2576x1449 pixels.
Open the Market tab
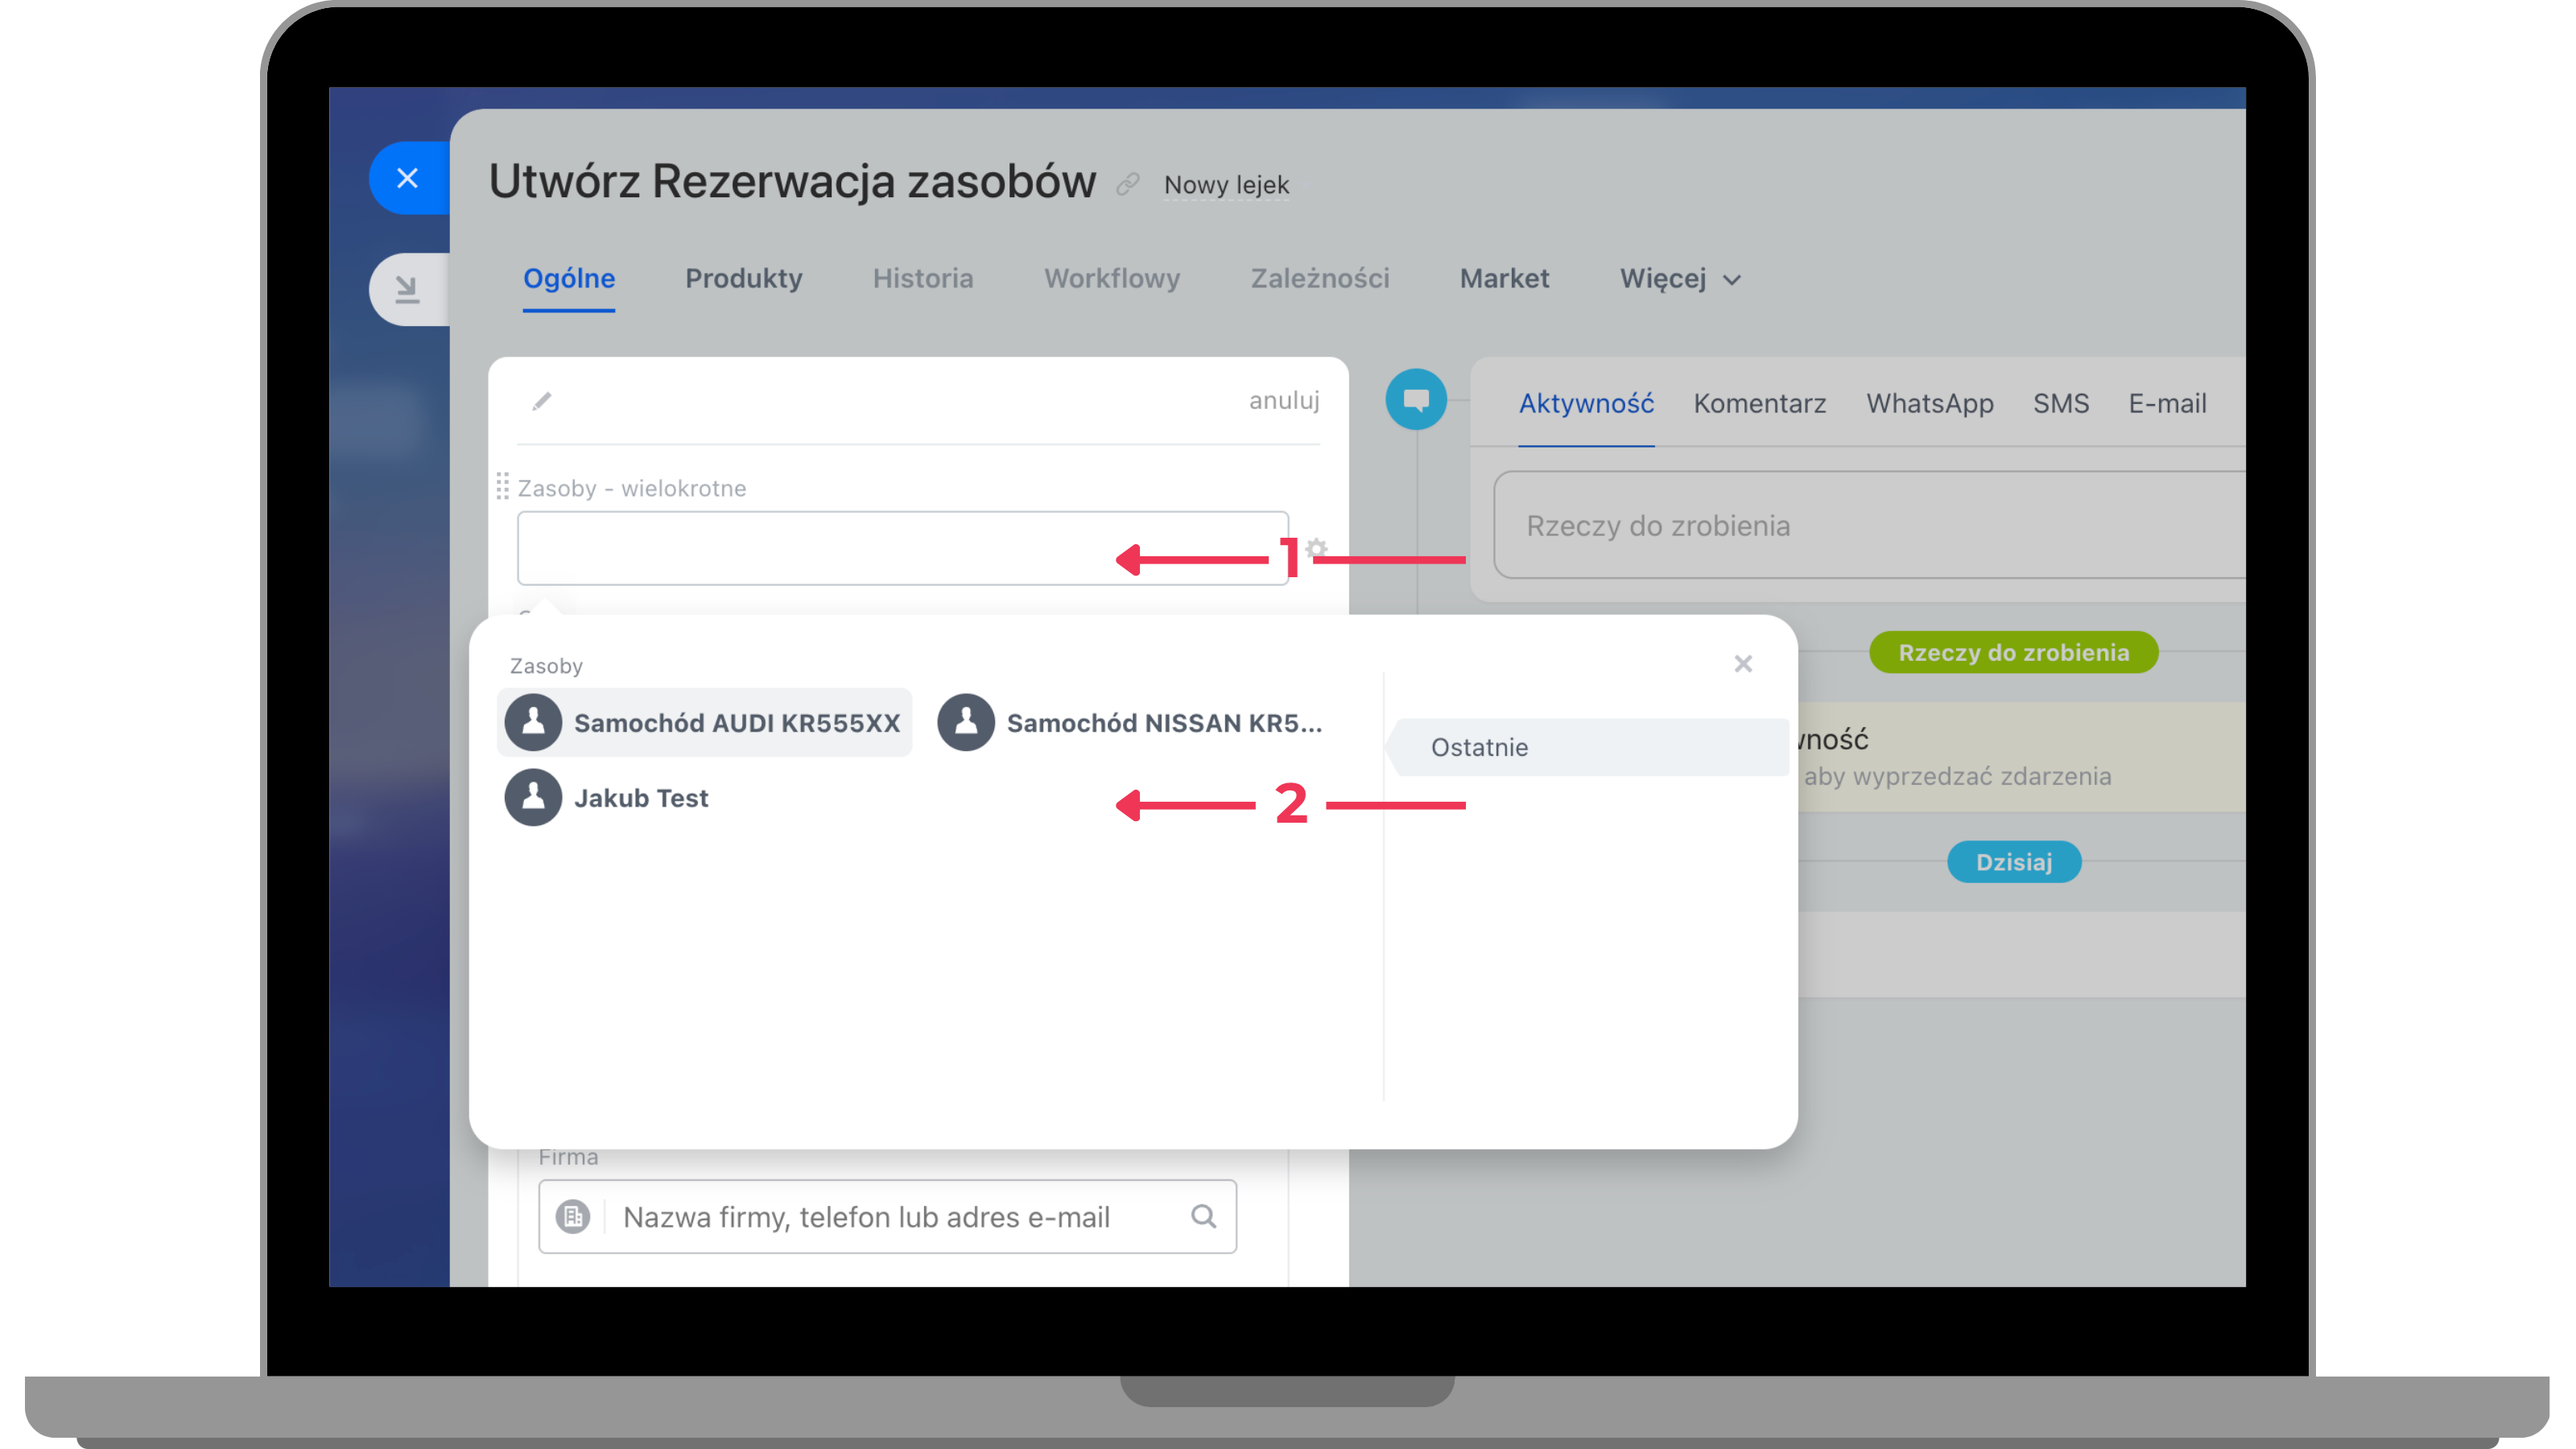(1504, 279)
